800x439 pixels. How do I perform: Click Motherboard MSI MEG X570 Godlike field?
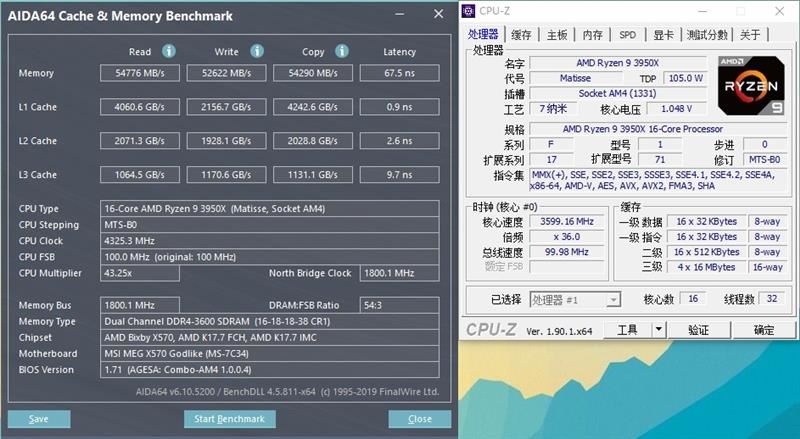(x=269, y=353)
